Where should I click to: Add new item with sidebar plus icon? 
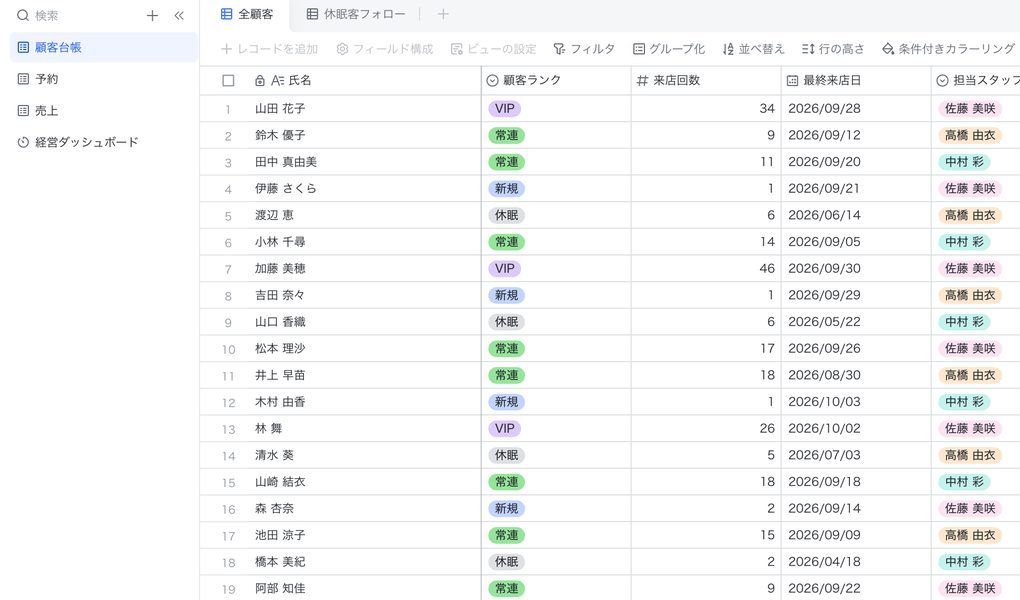[152, 16]
